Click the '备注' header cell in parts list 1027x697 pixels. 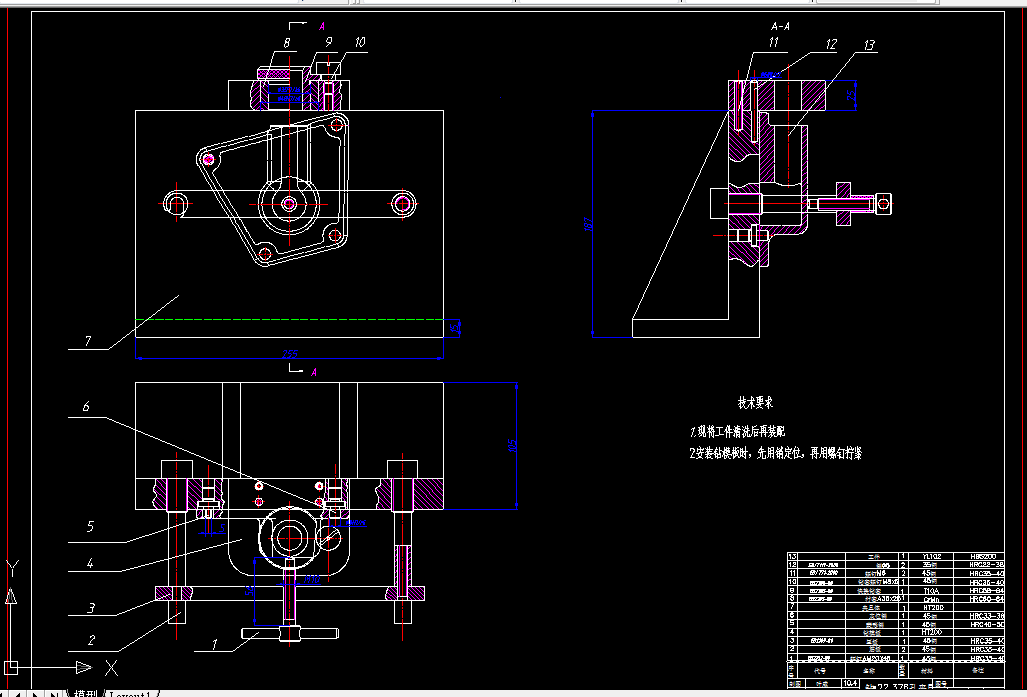click(x=978, y=671)
